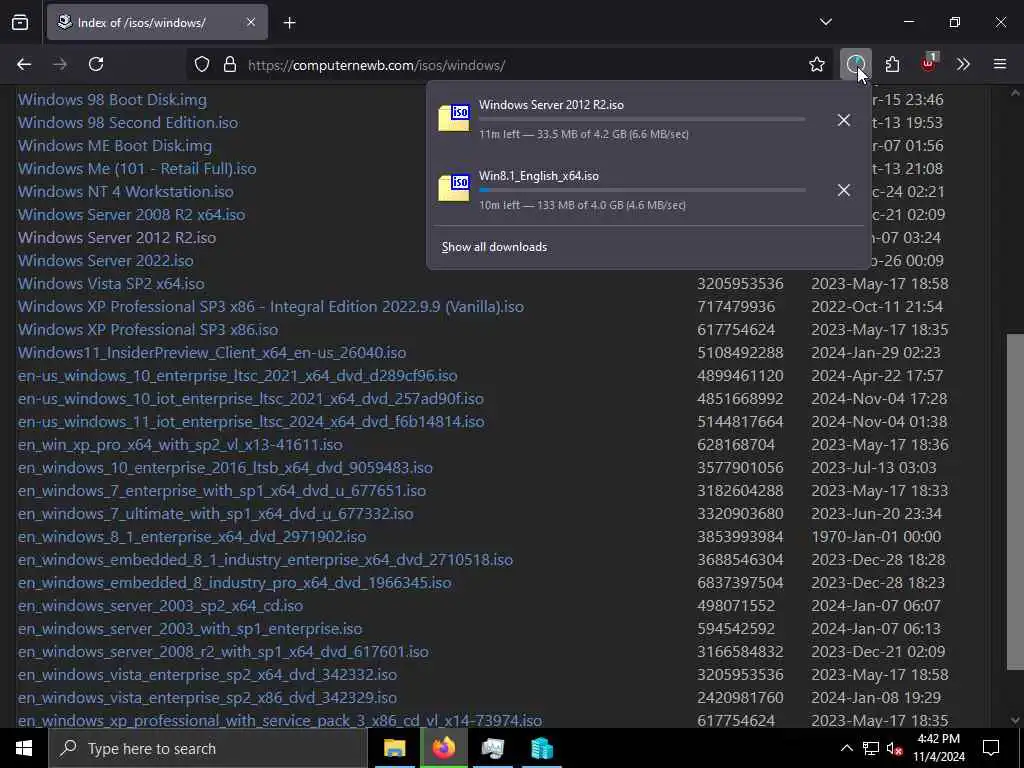Open en_windows_10_enterprise_2016_ltsb 9059483.iso
The height and width of the screenshot is (768, 1024).
pos(225,468)
